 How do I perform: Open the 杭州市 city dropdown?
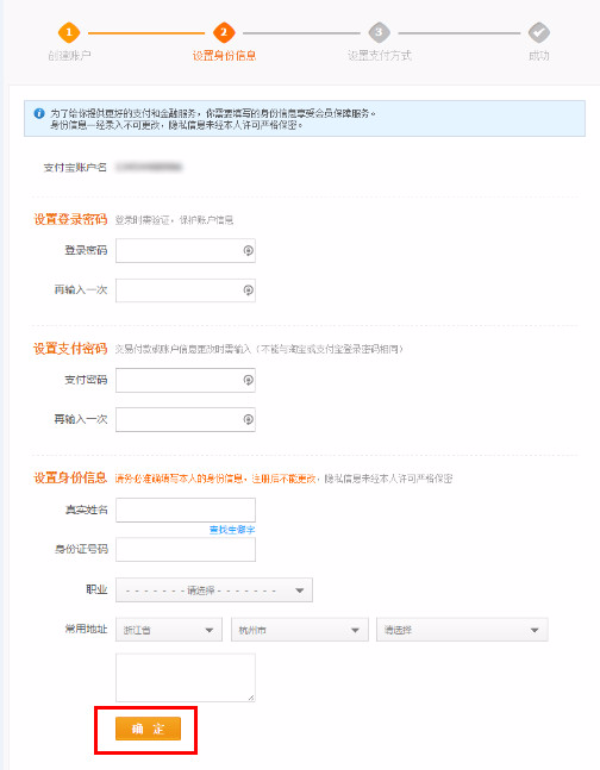click(x=298, y=630)
